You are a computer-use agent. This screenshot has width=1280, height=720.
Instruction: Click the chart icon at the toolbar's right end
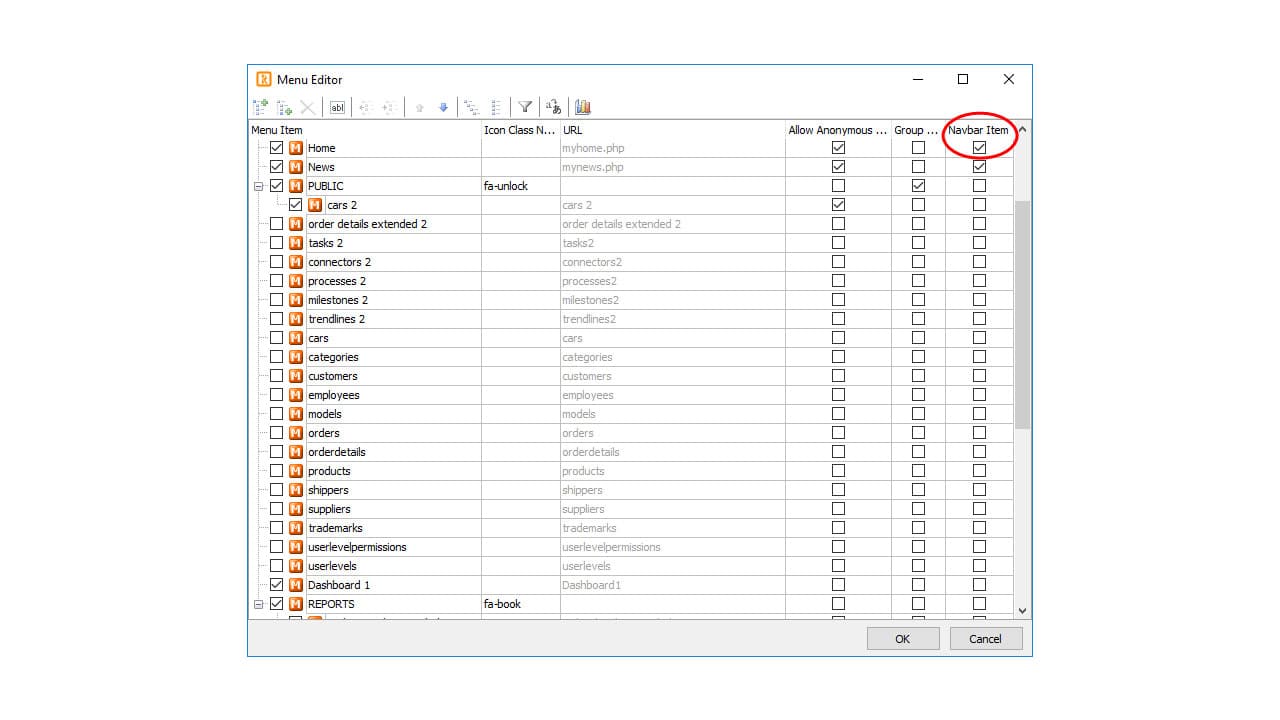(583, 107)
